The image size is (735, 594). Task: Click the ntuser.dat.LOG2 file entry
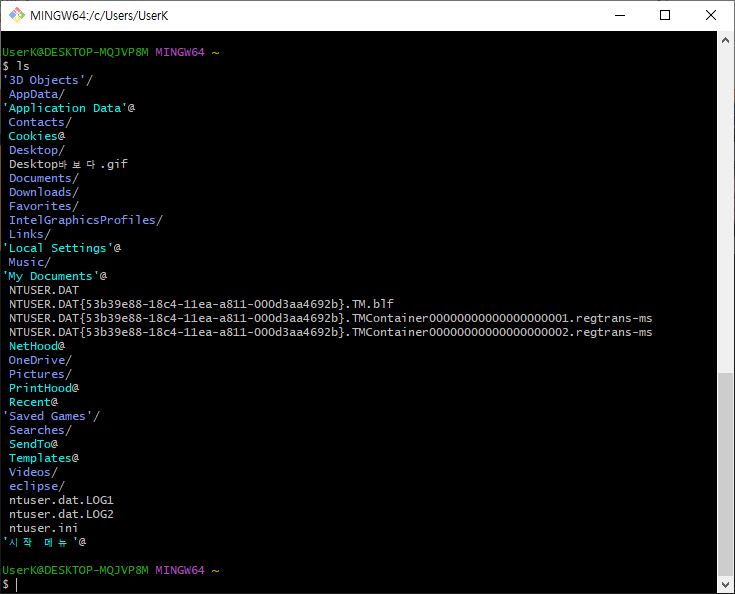click(x=61, y=514)
